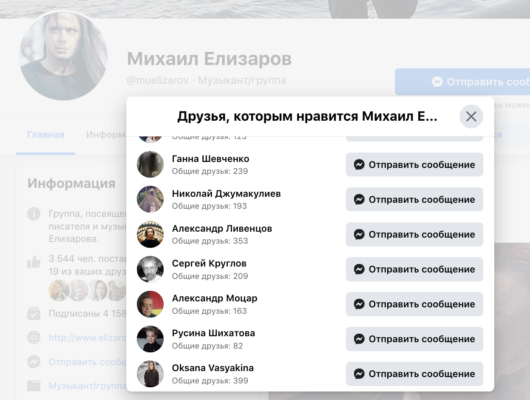Click the category folder icon near Музыкант/группа
530x400 pixels.
click(34, 386)
